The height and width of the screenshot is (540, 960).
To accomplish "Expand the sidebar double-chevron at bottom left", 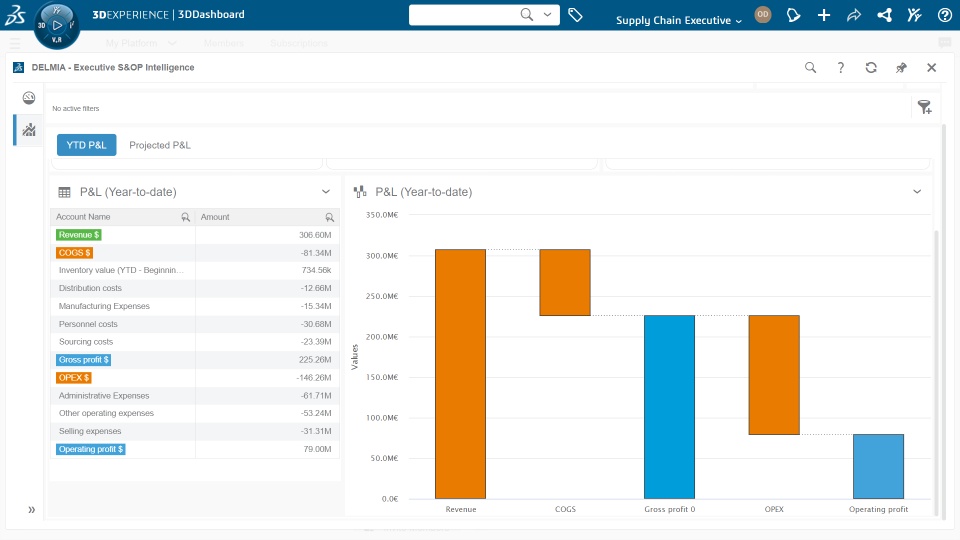I will pos(31,509).
